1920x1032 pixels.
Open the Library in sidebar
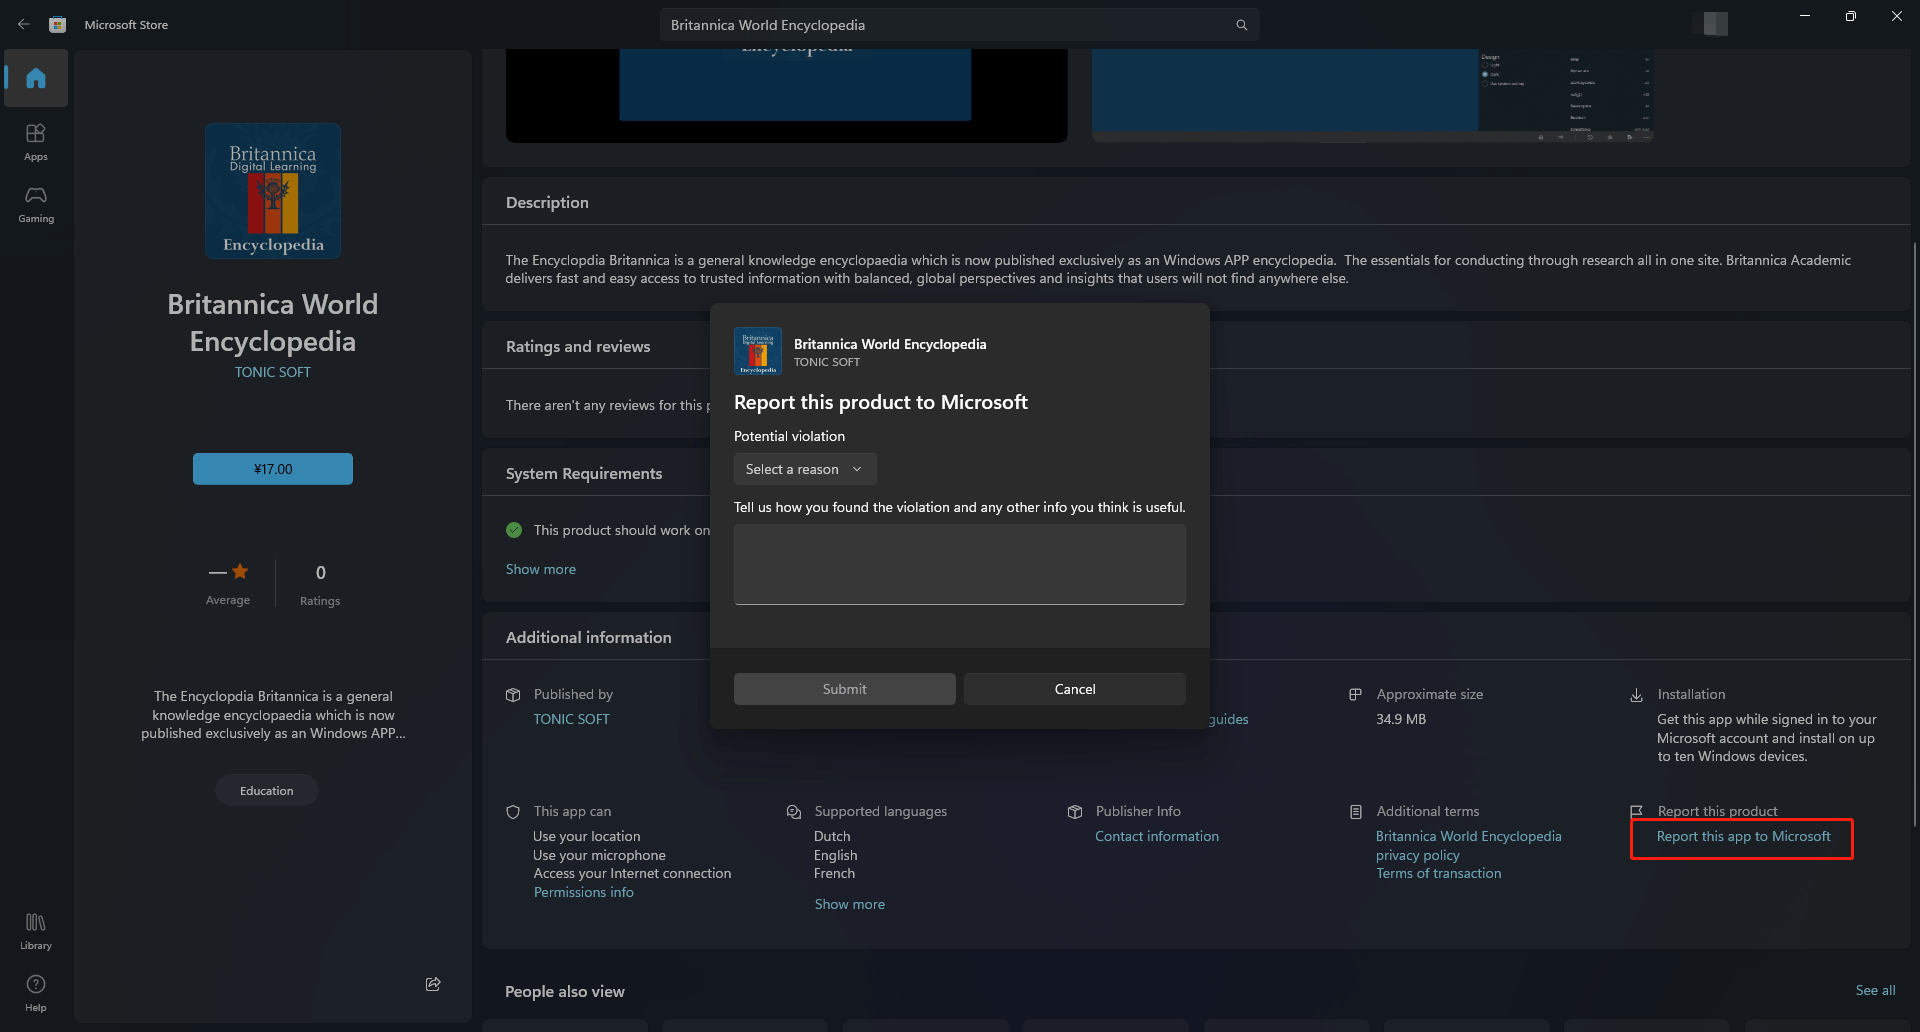[x=36, y=930]
